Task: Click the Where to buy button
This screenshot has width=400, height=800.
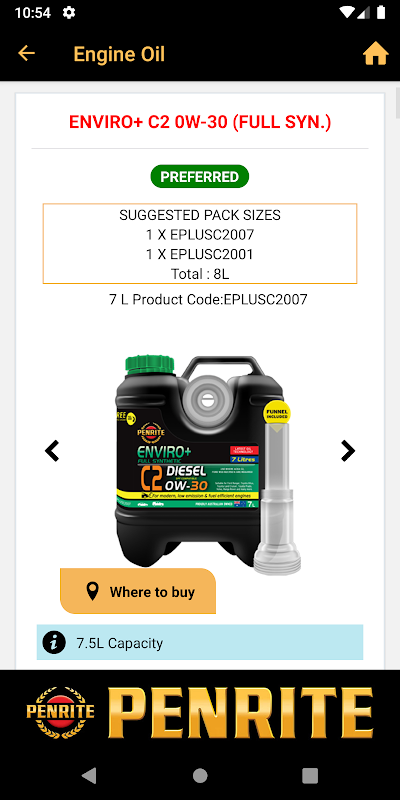Action: 138,591
